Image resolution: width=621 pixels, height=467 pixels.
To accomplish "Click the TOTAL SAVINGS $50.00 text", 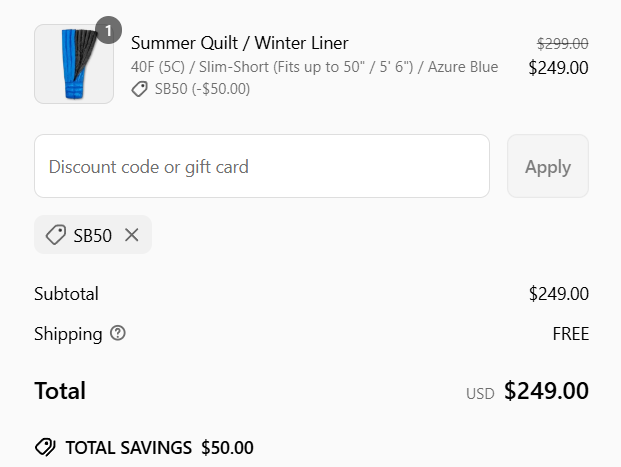I will pos(160,448).
